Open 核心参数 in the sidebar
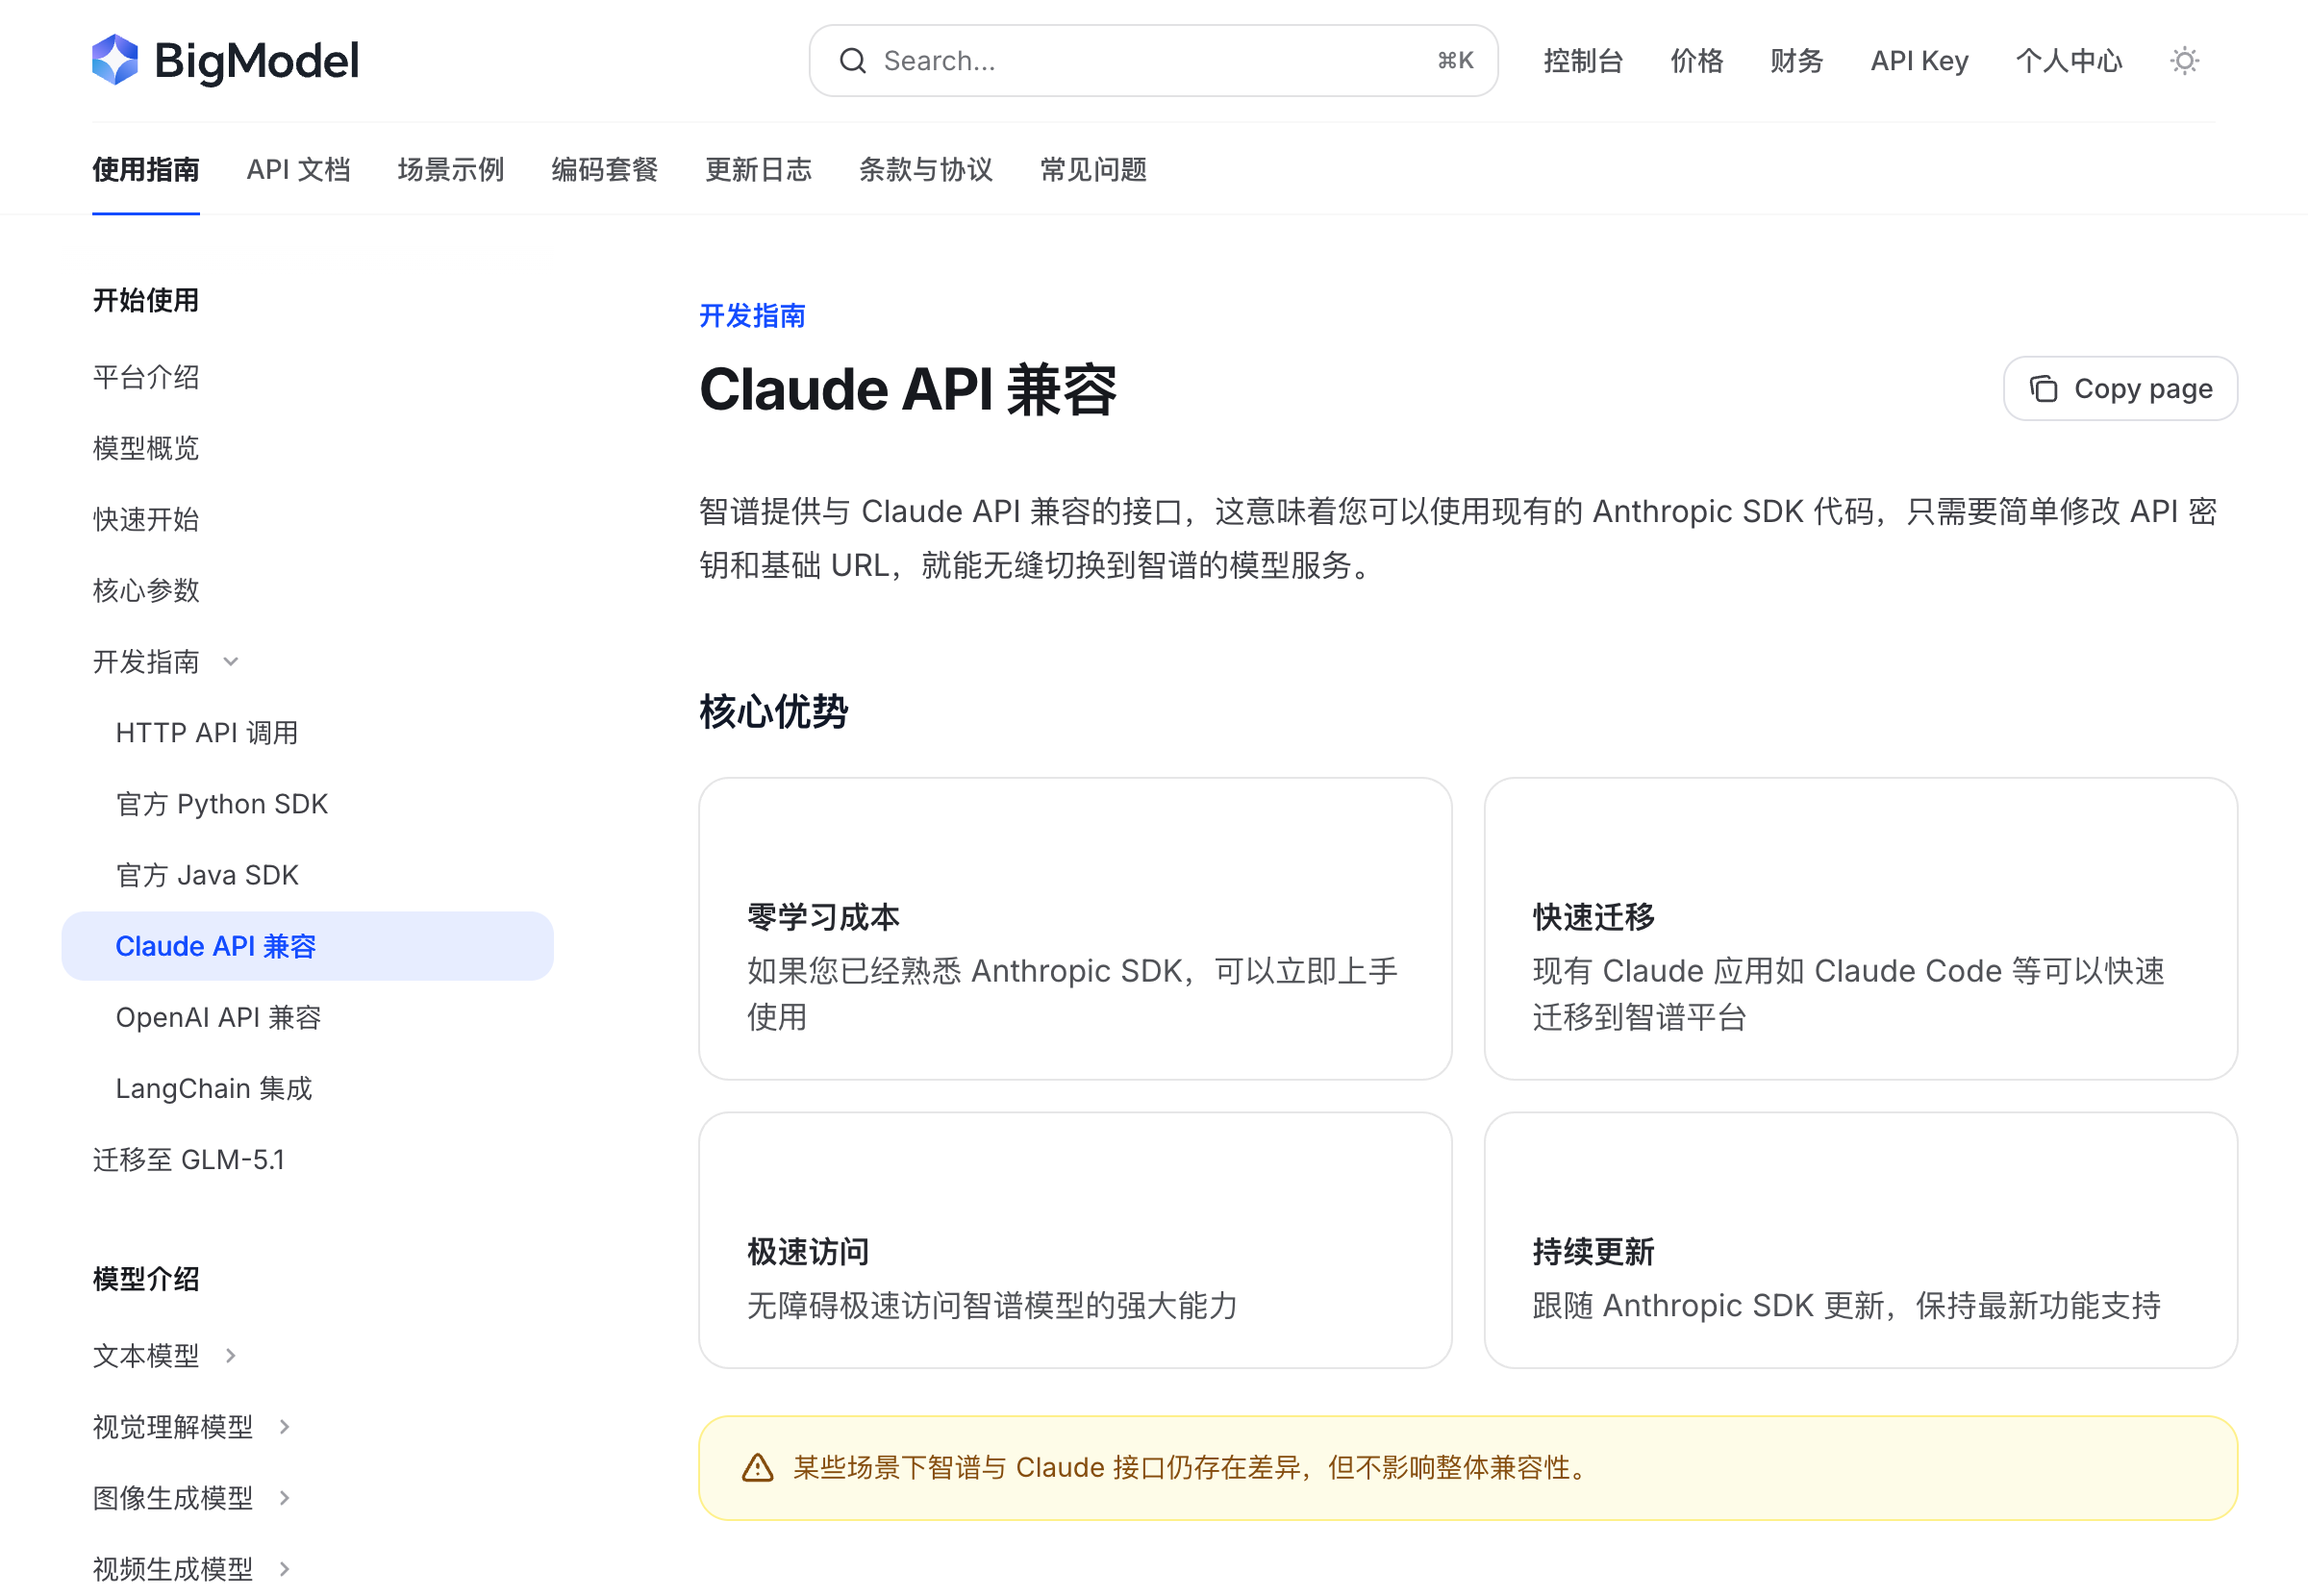 pyautogui.click(x=146, y=590)
